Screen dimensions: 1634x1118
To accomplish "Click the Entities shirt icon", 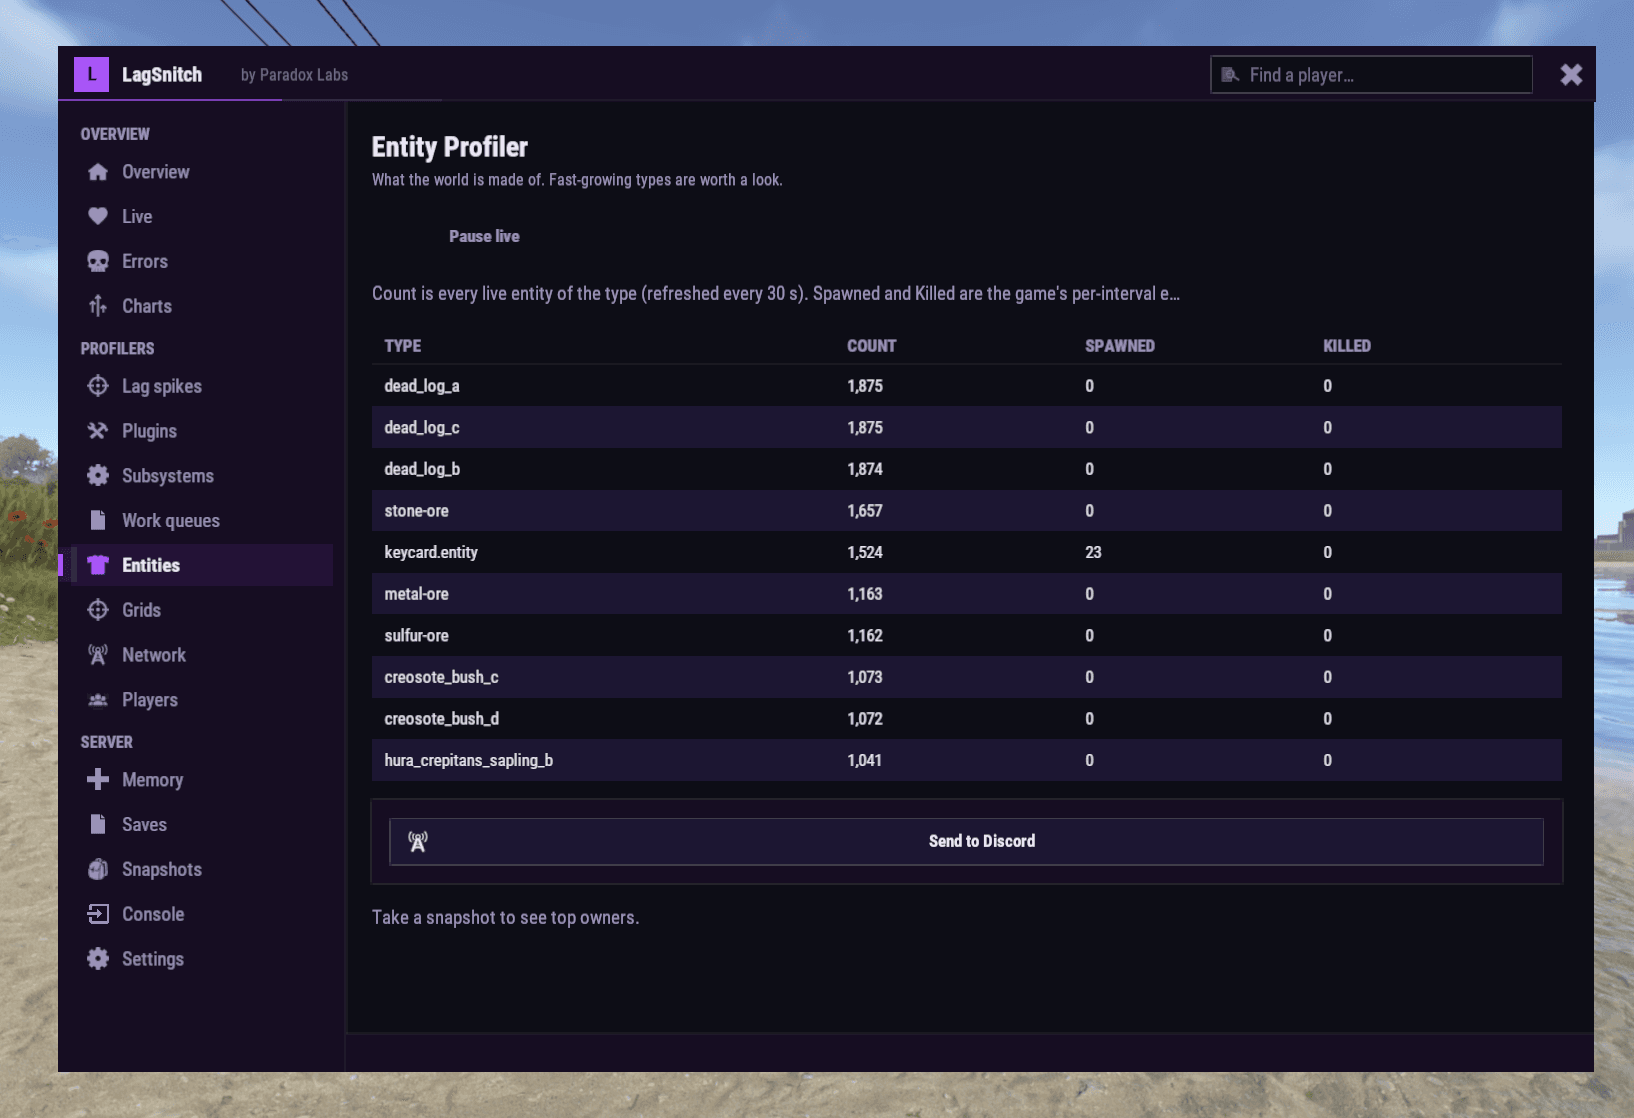I will (x=98, y=565).
